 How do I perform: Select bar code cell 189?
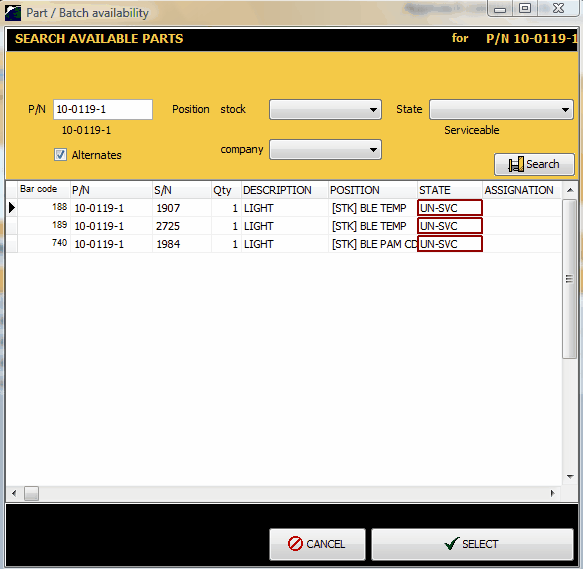(44, 225)
